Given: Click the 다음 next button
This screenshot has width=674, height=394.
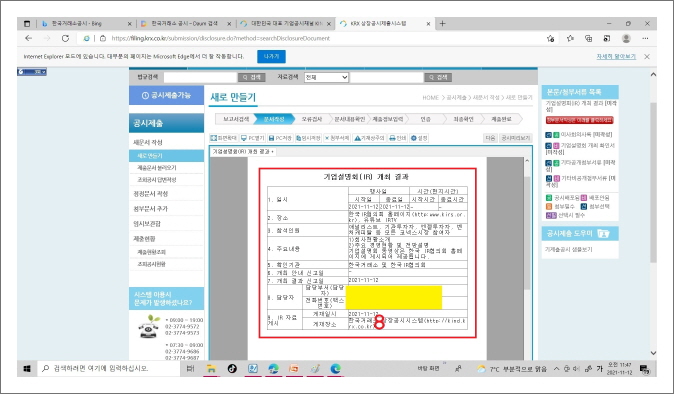Looking at the screenshot, I should point(490,138).
